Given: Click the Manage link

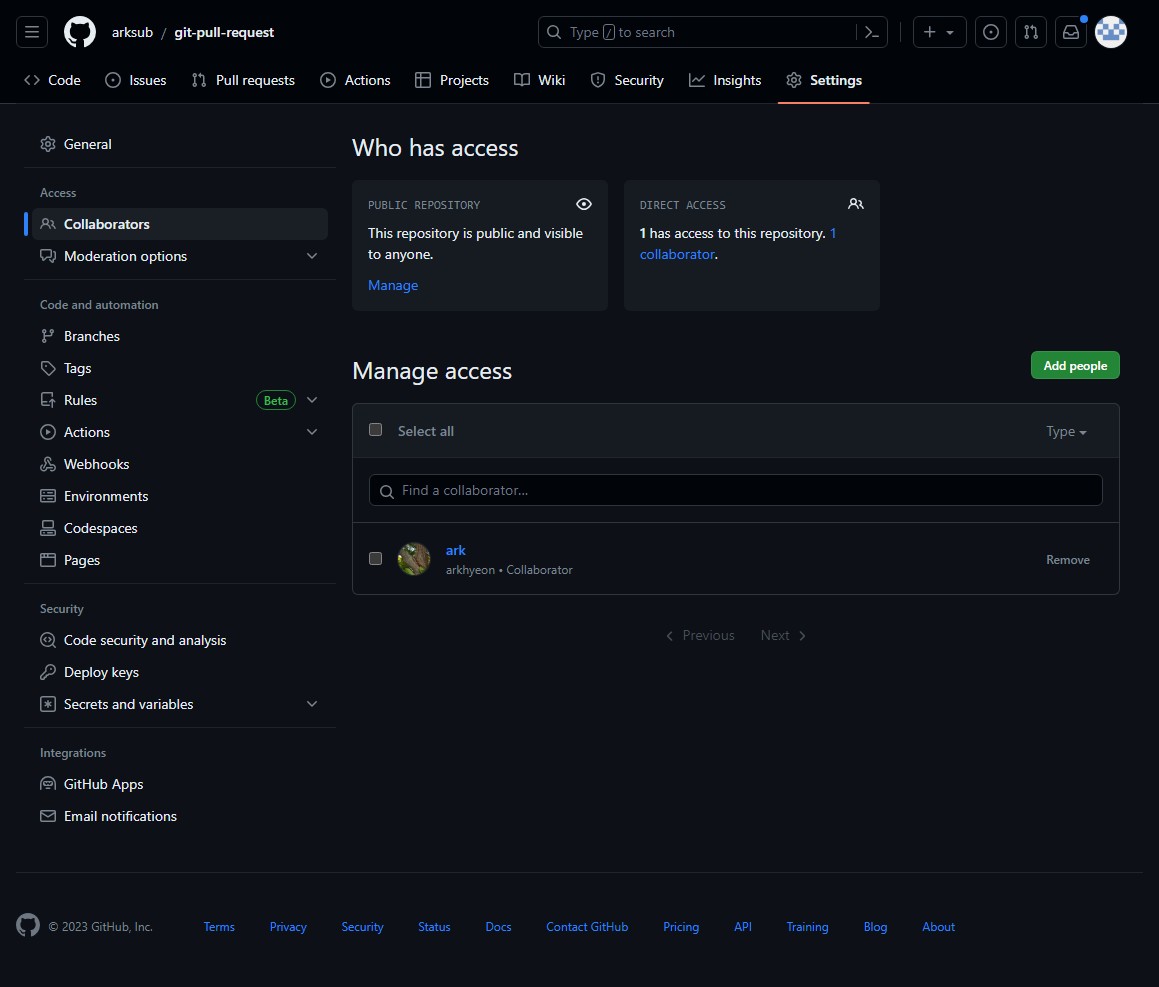Looking at the screenshot, I should click(393, 285).
